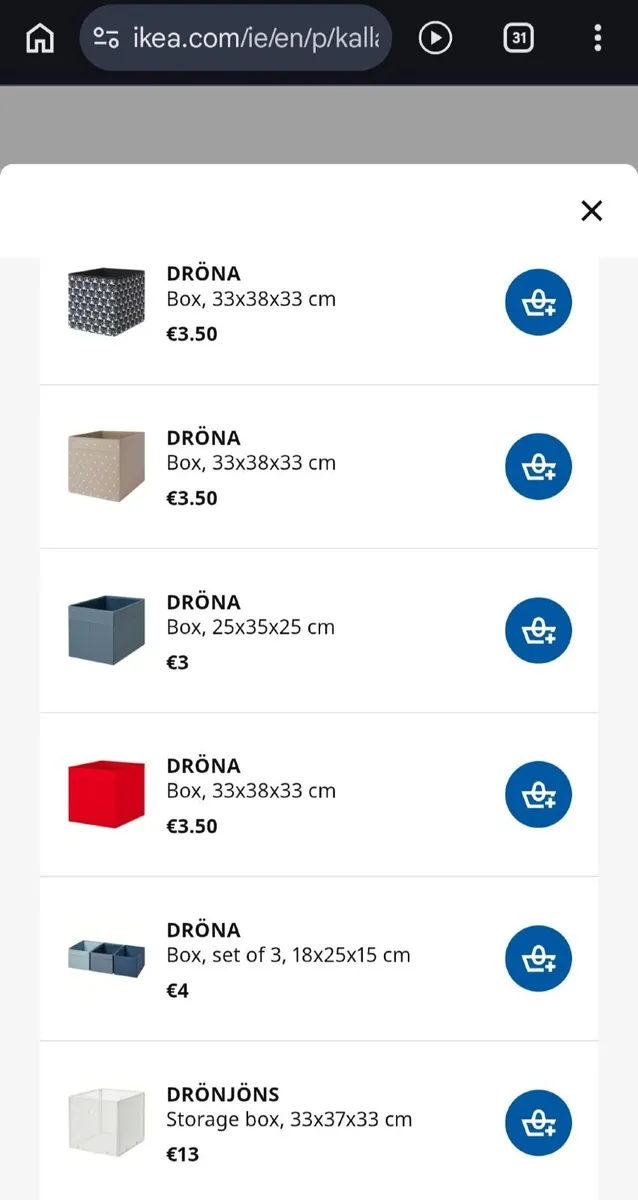Open the black patterned DRÖNA box thumbnail
This screenshot has height=1200, width=638.
(x=107, y=302)
